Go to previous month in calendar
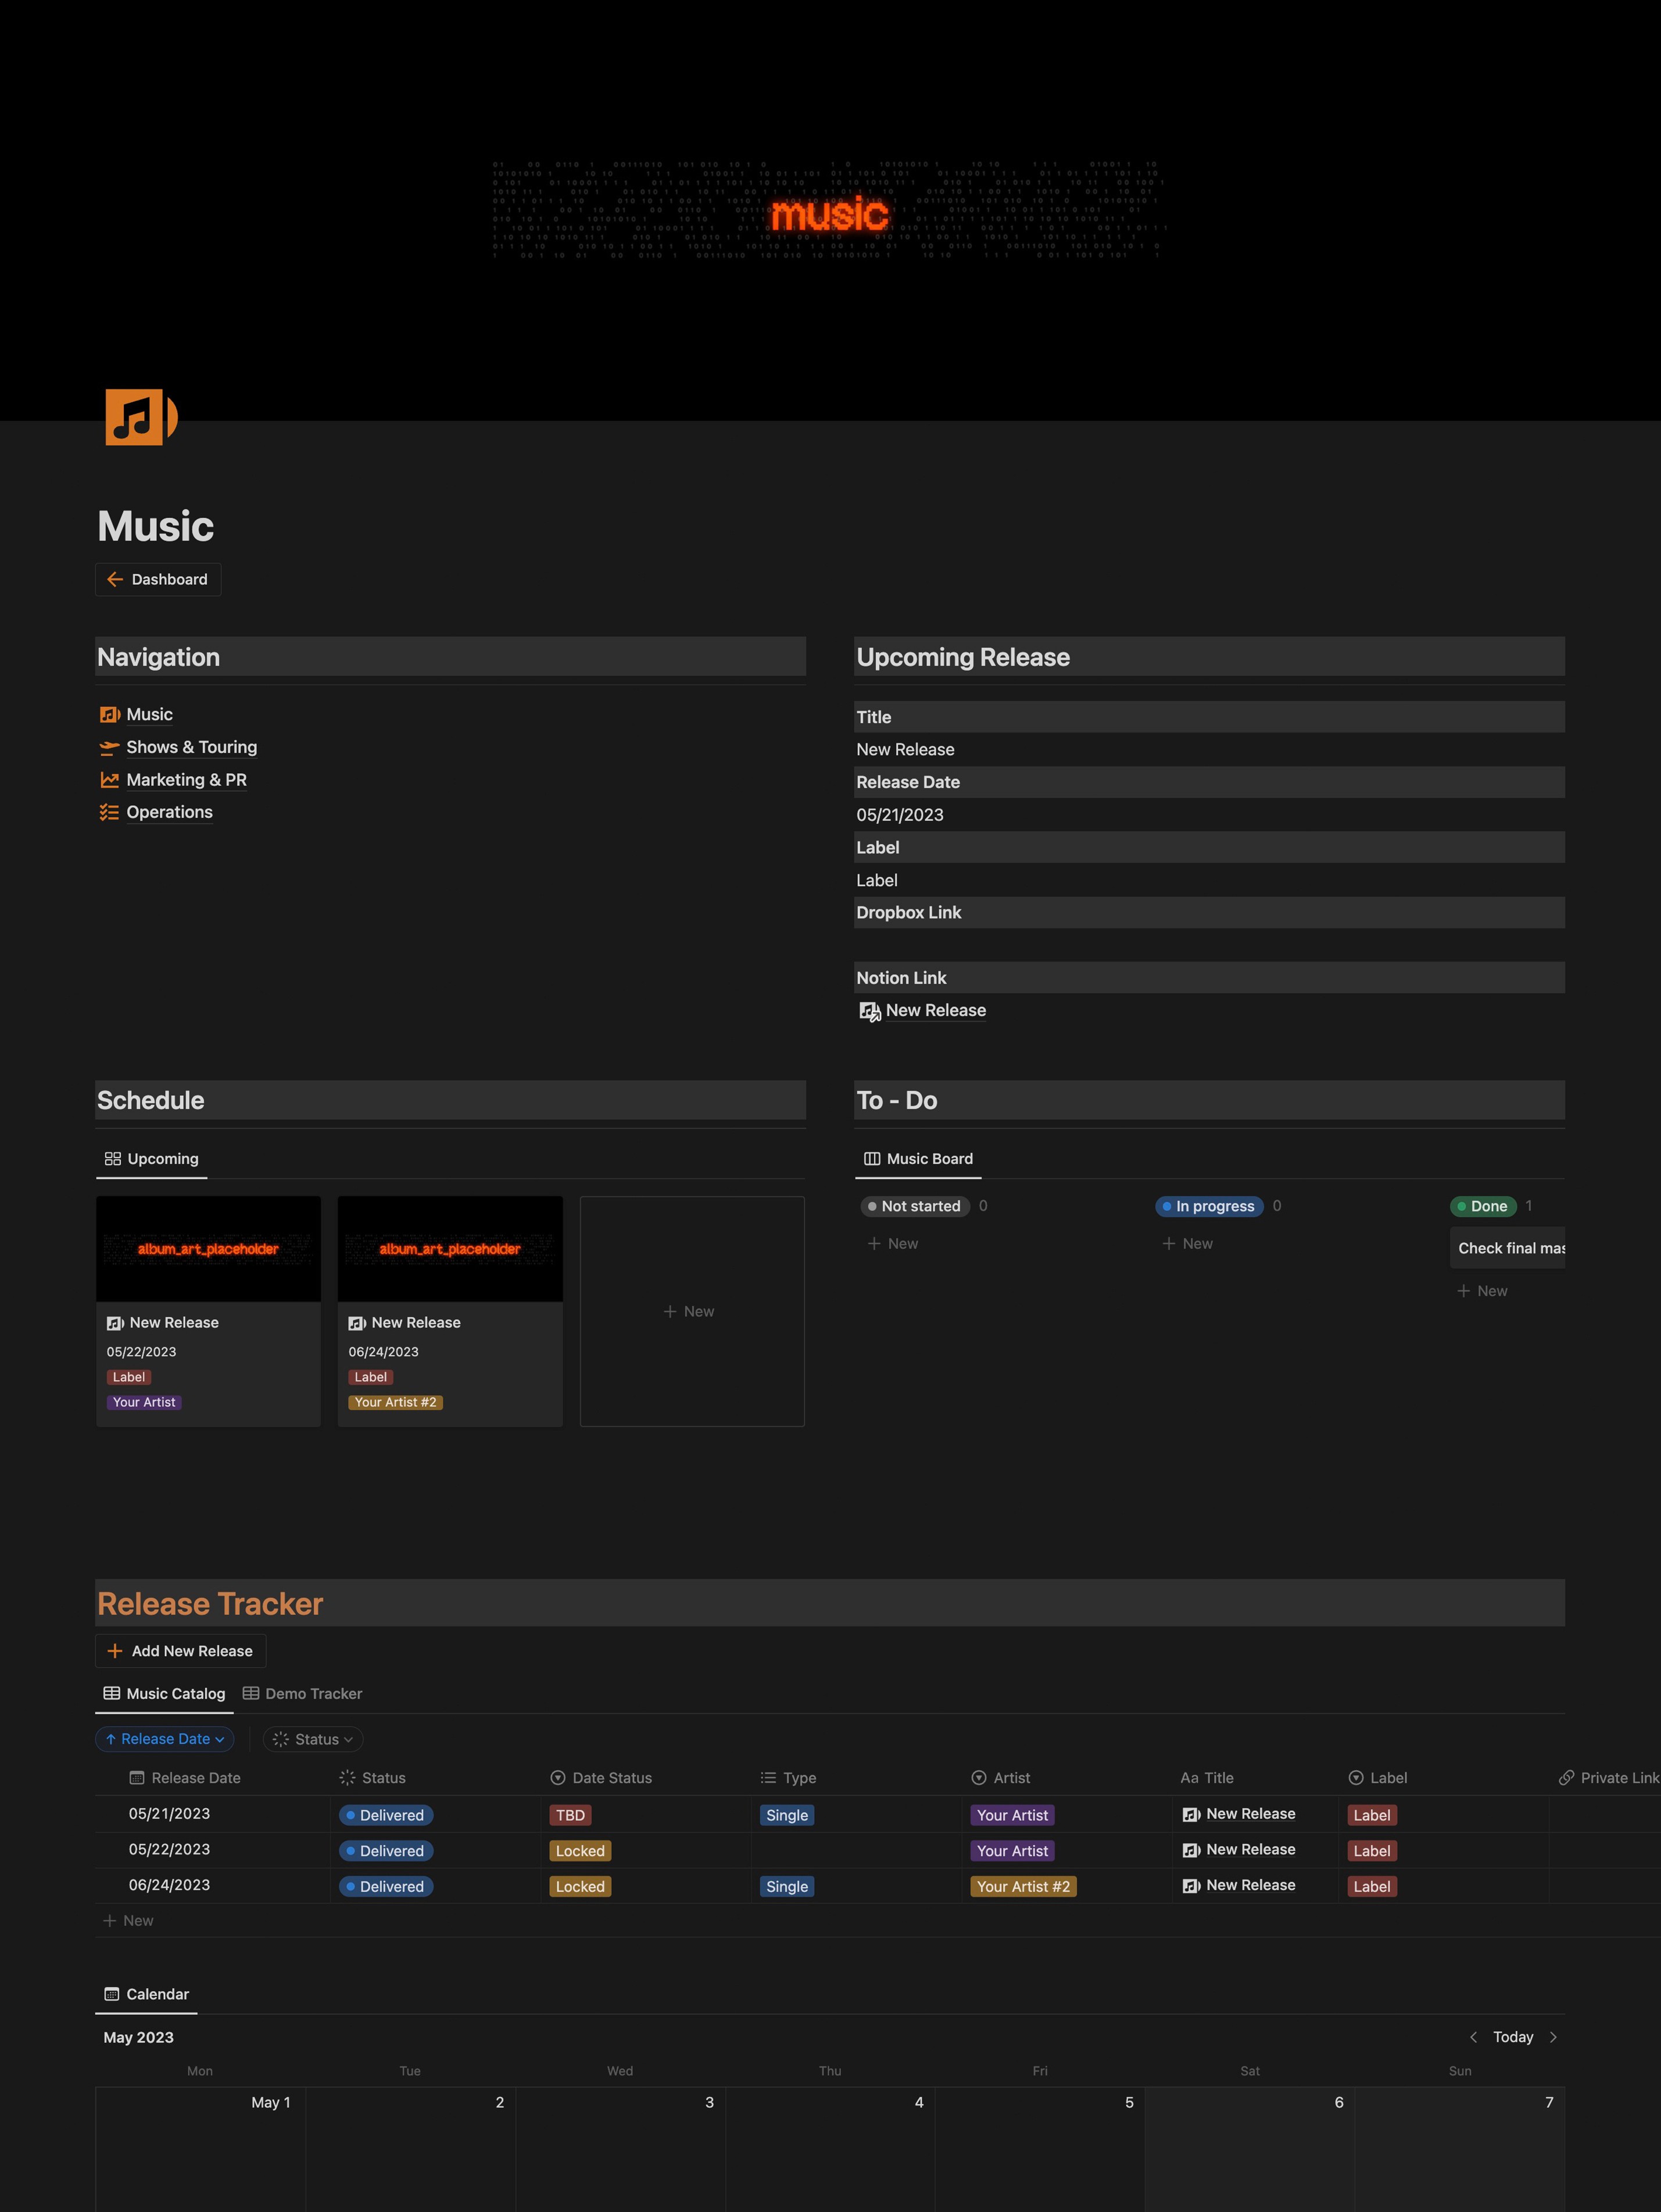 (x=1473, y=2037)
